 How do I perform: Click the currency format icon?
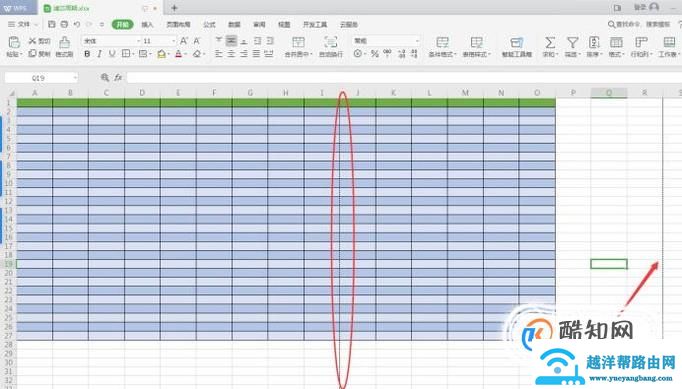358,54
